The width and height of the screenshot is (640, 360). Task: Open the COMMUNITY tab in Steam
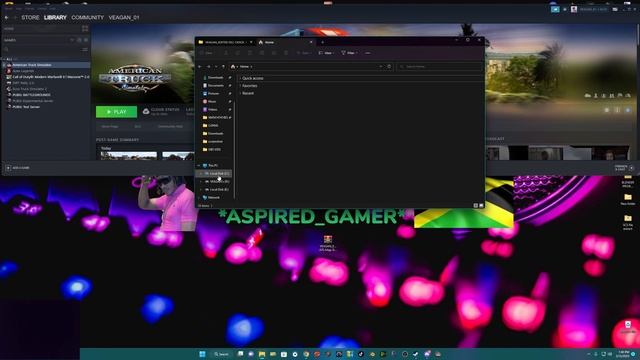pos(87,18)
